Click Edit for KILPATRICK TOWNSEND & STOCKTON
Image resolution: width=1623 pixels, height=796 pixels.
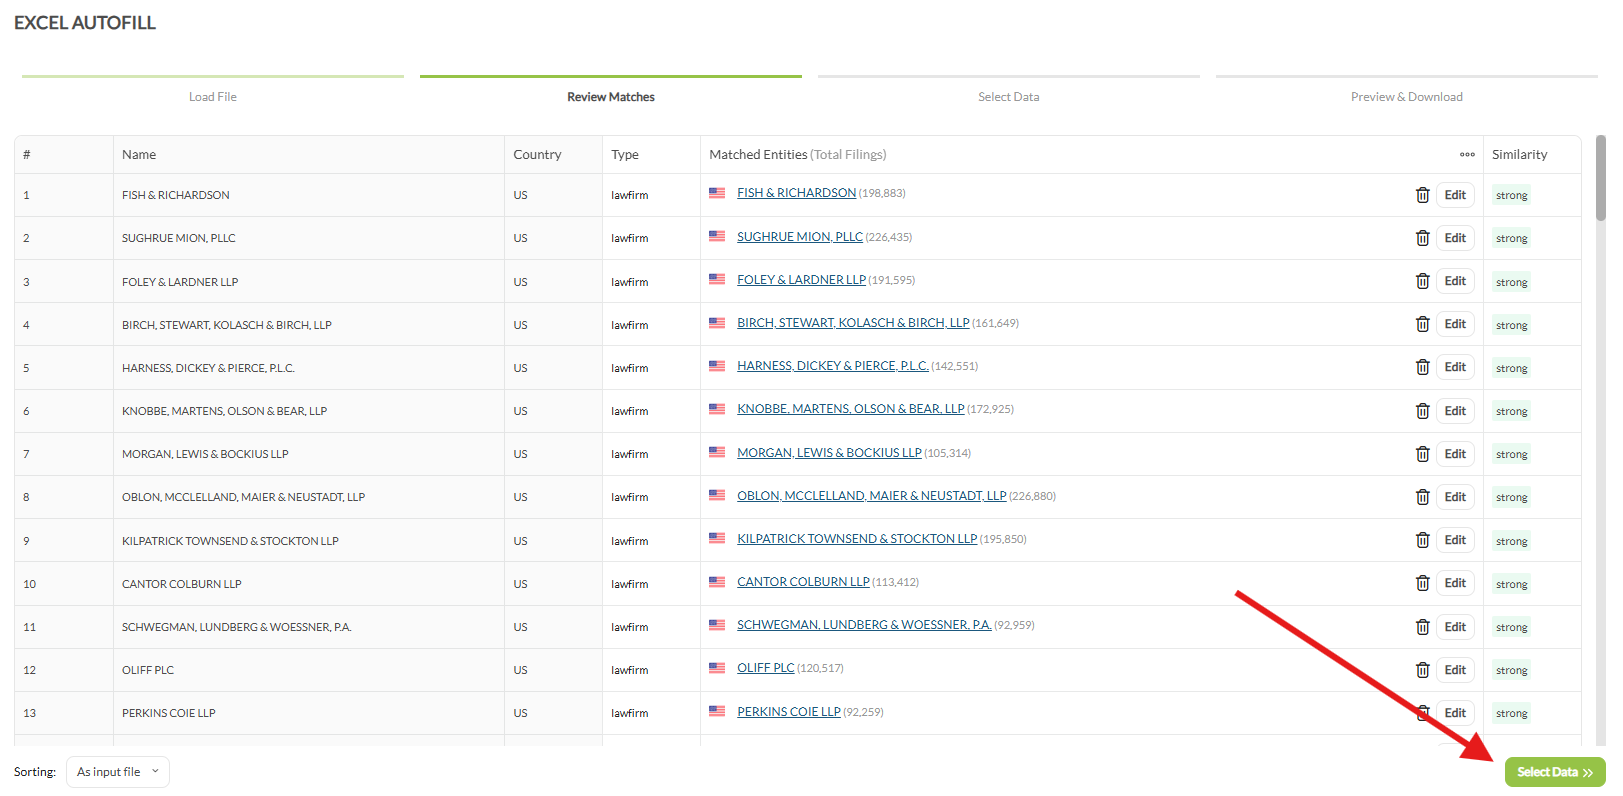pos(1455,540)
